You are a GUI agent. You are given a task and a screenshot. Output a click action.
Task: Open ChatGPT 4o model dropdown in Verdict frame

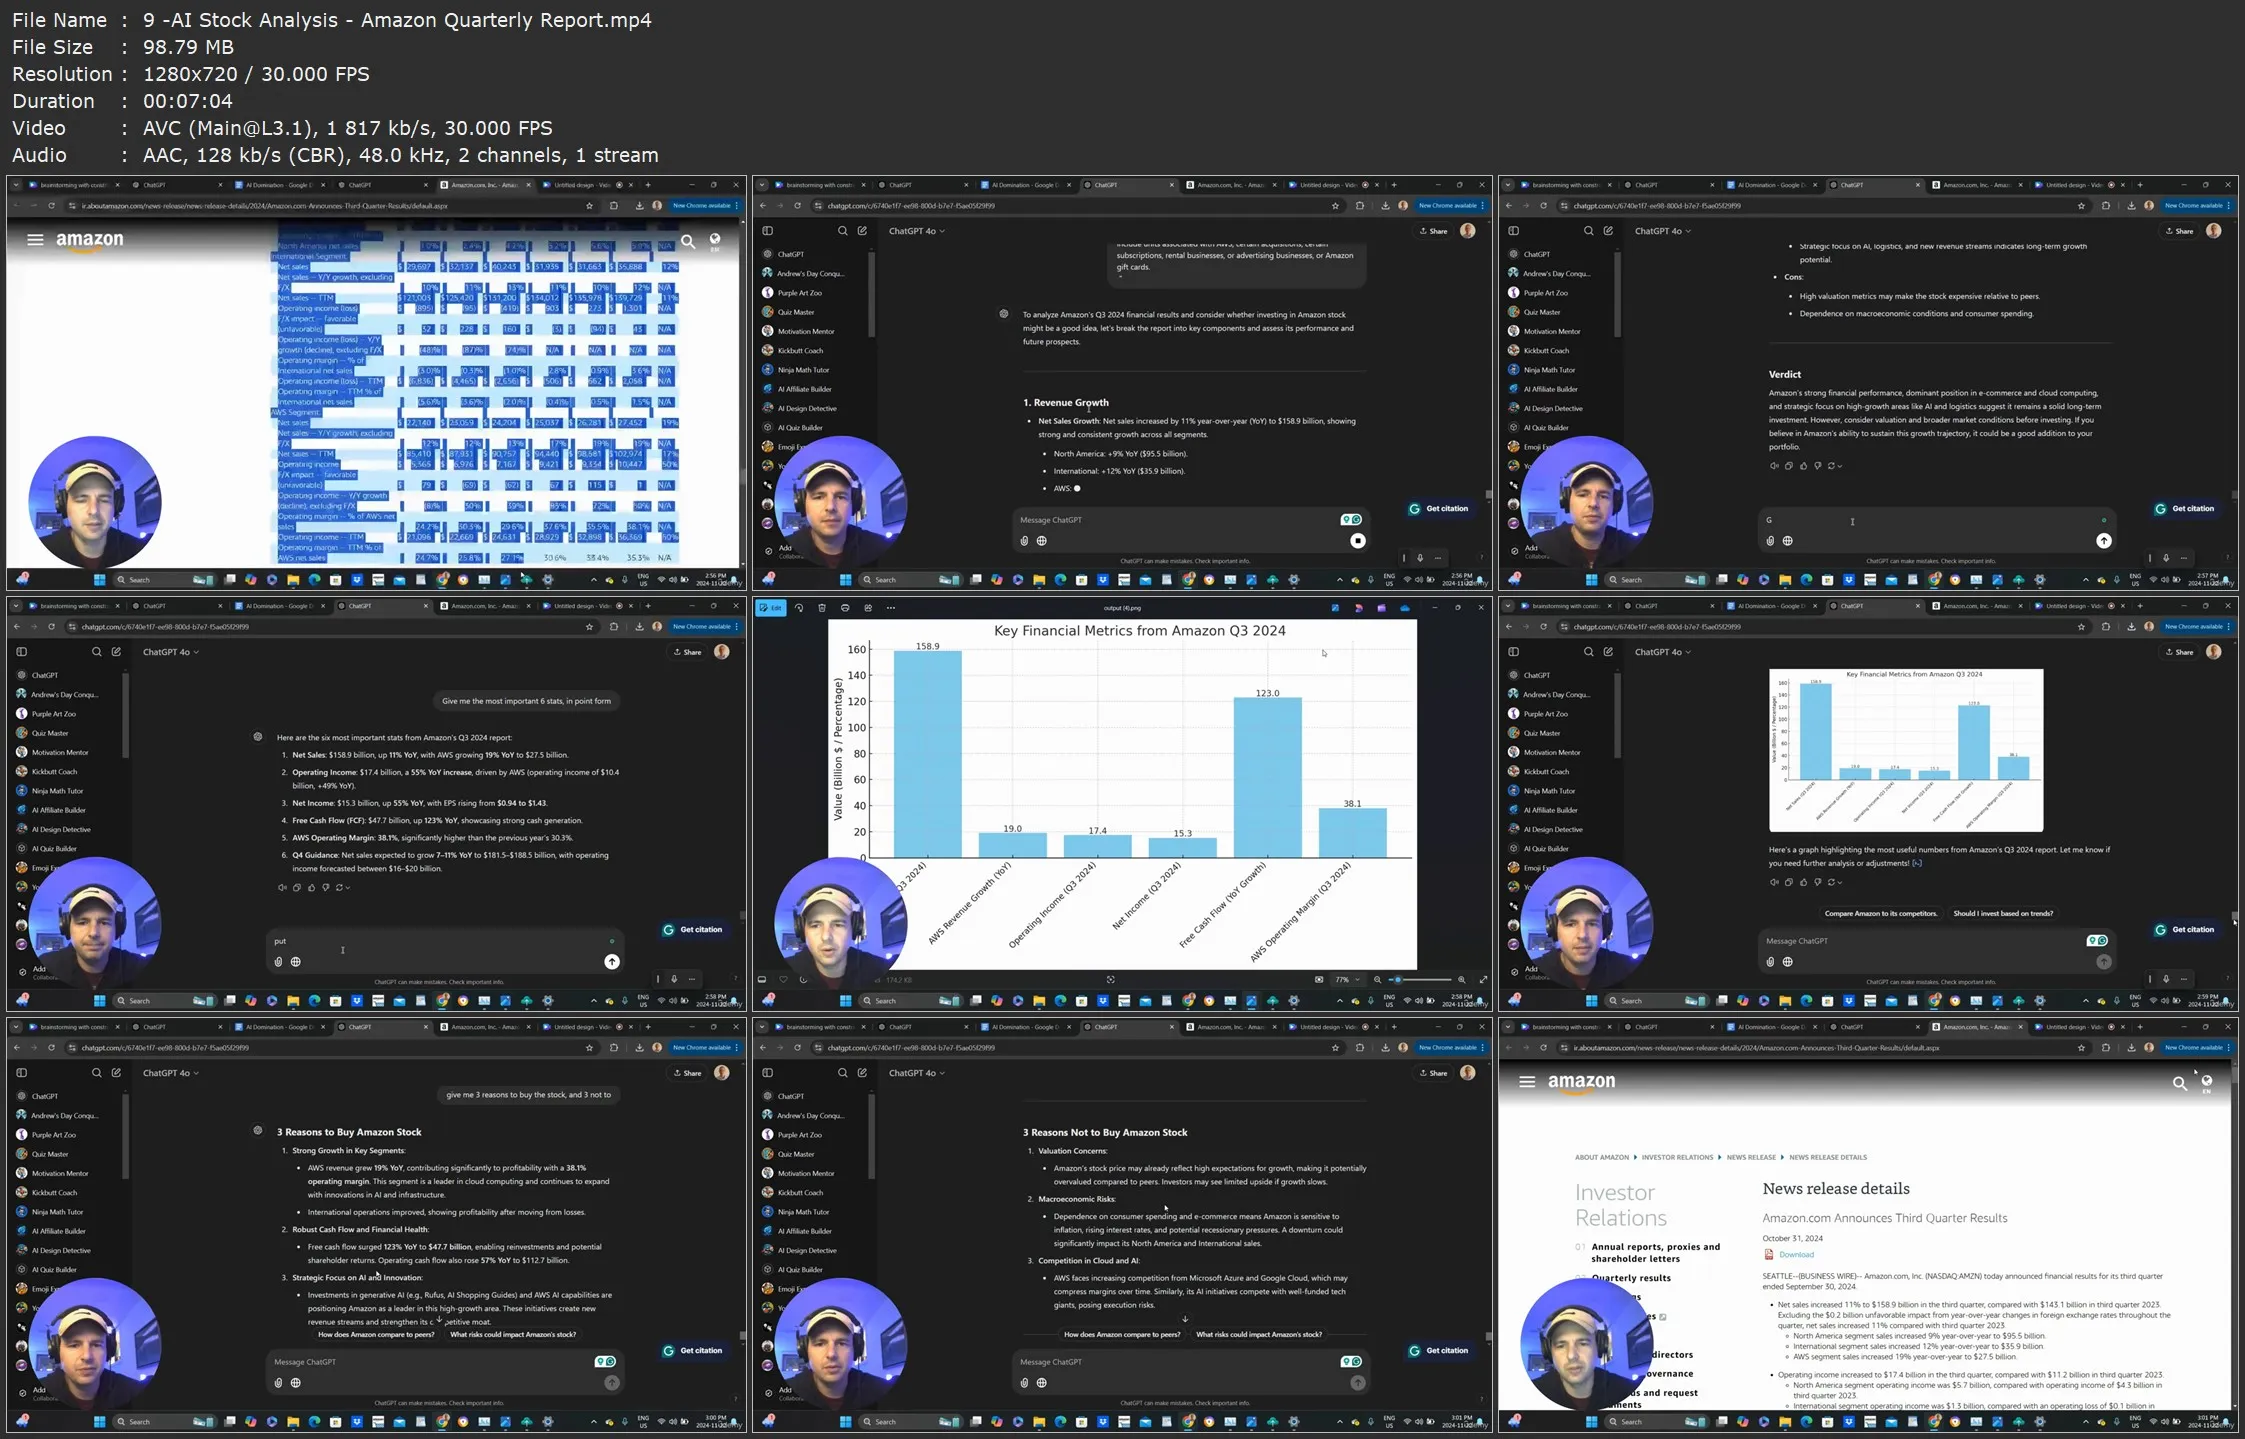click(x=1662, y=231)
